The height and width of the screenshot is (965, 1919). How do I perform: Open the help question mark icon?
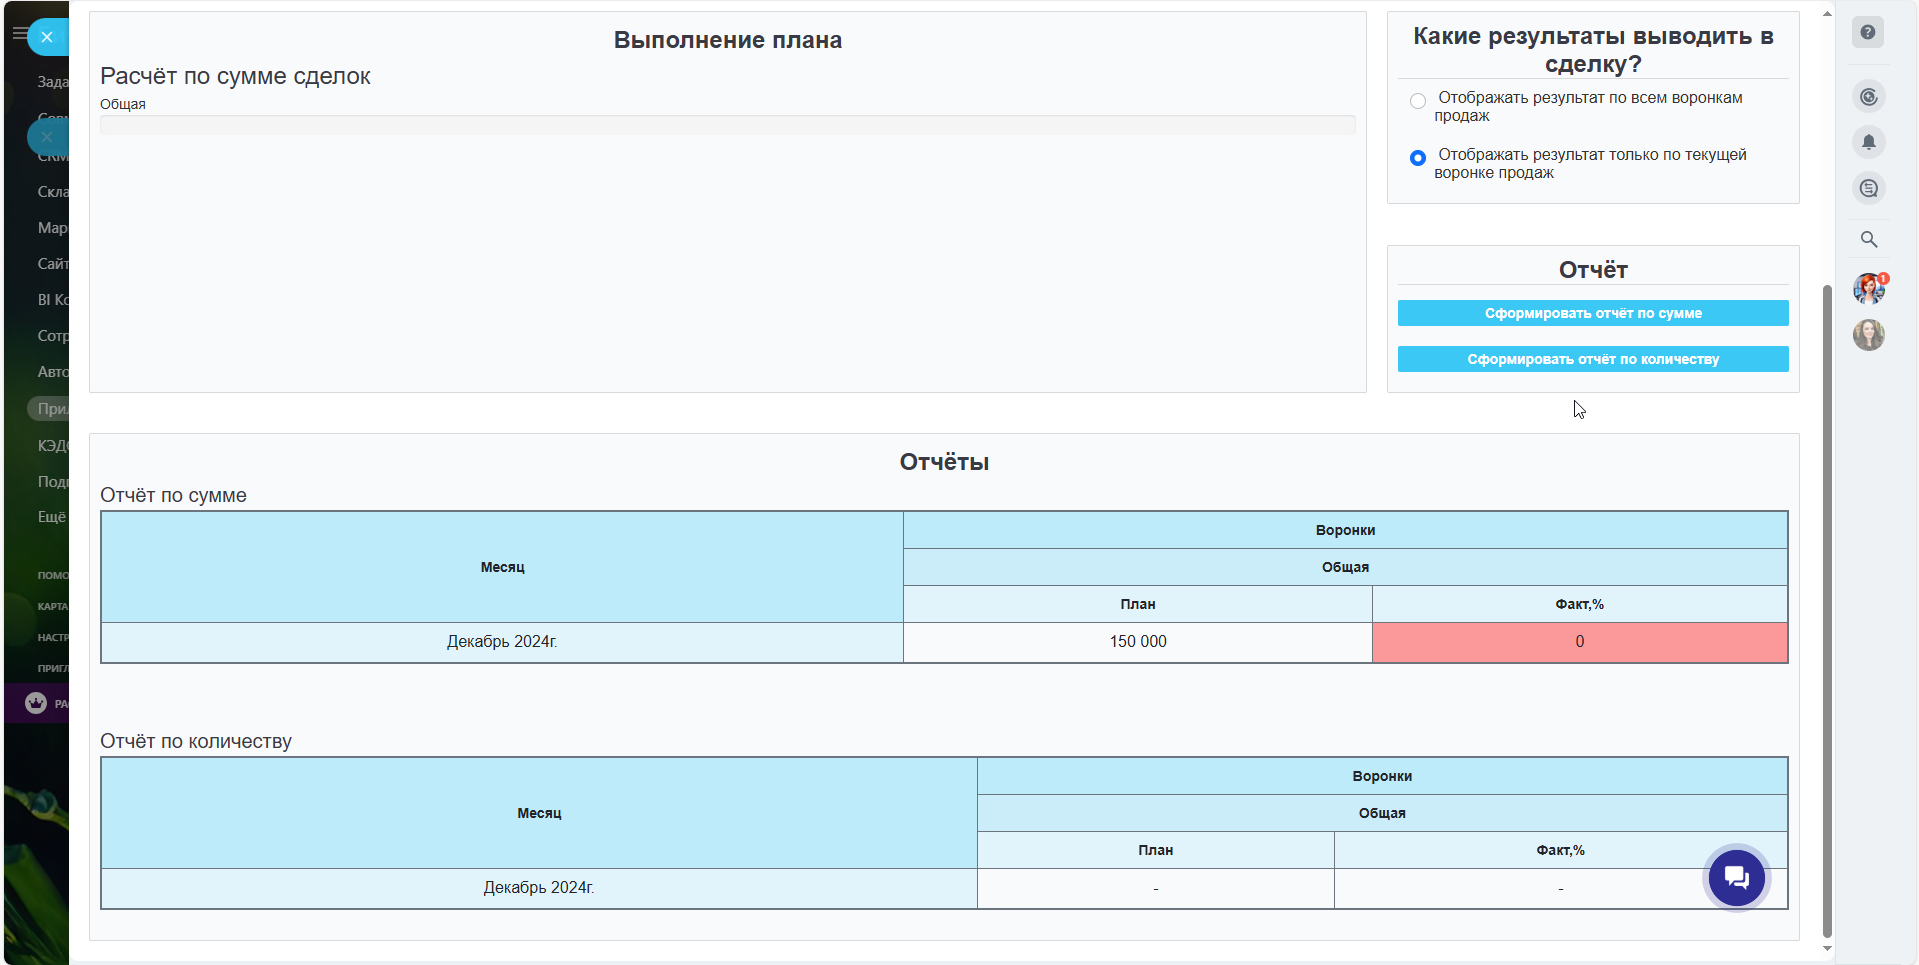coord(1867,32)
